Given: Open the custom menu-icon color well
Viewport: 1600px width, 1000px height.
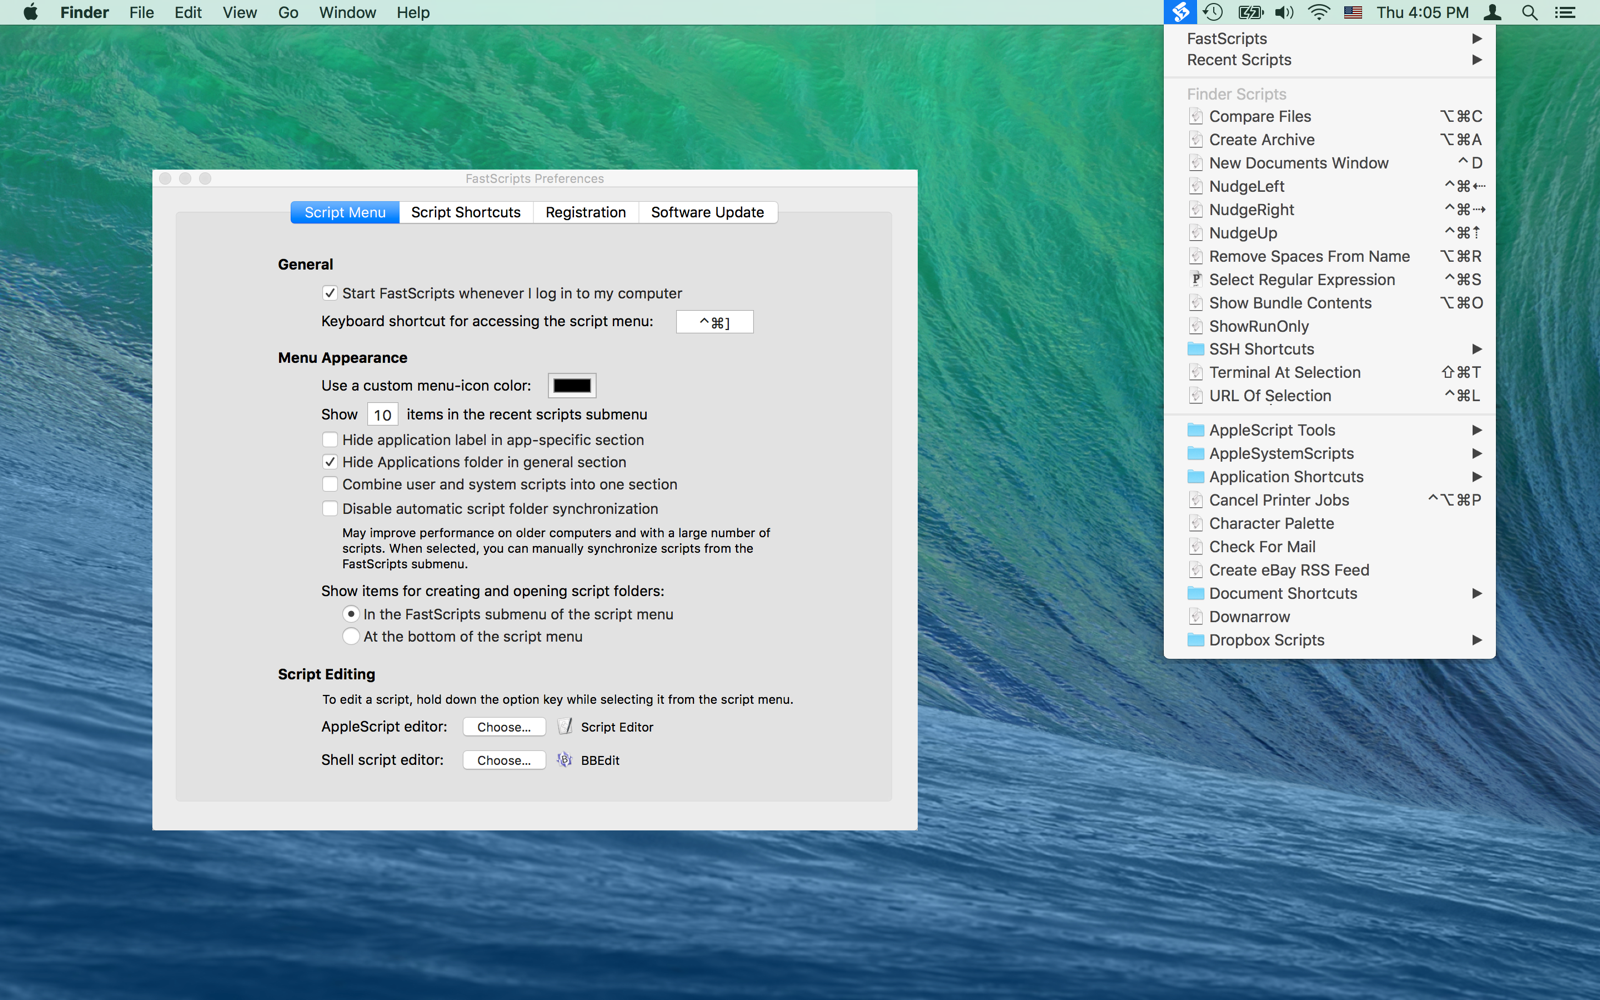Looking at the screenshot, I should pos(572,386).
